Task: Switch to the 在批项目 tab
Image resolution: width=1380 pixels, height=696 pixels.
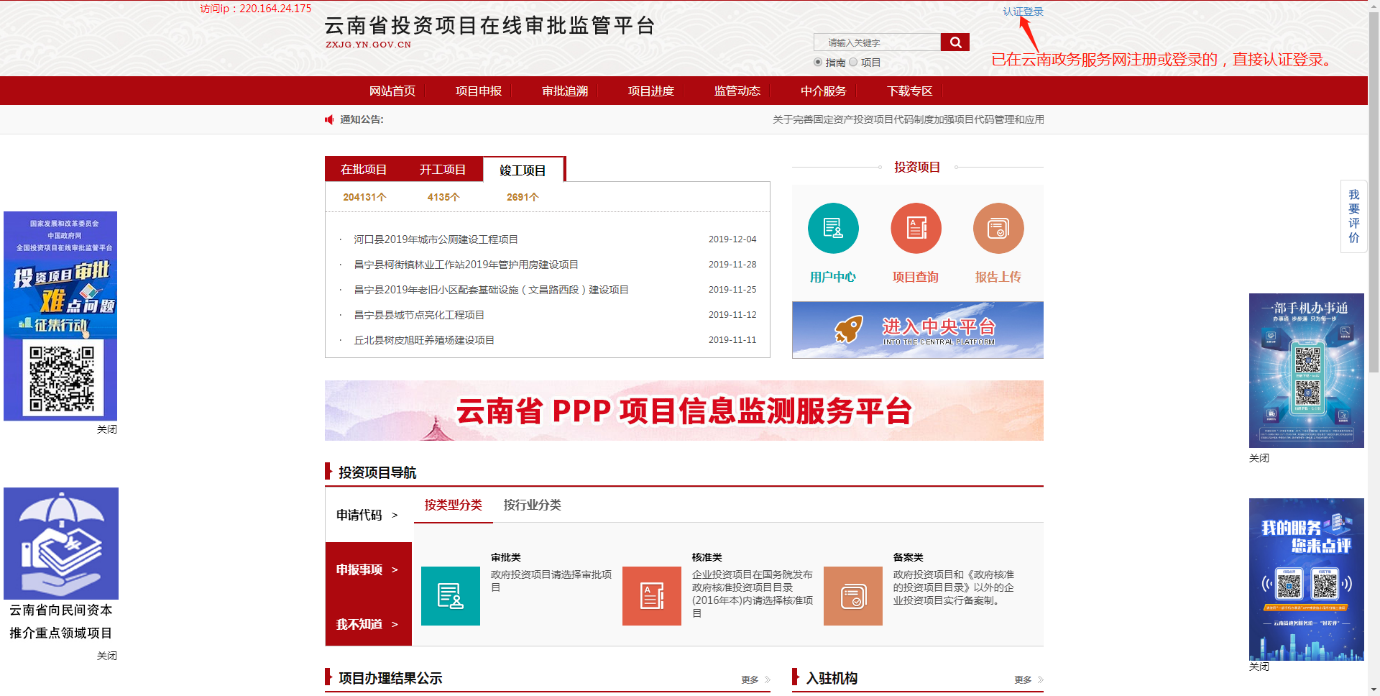Action: pos(363,170)
